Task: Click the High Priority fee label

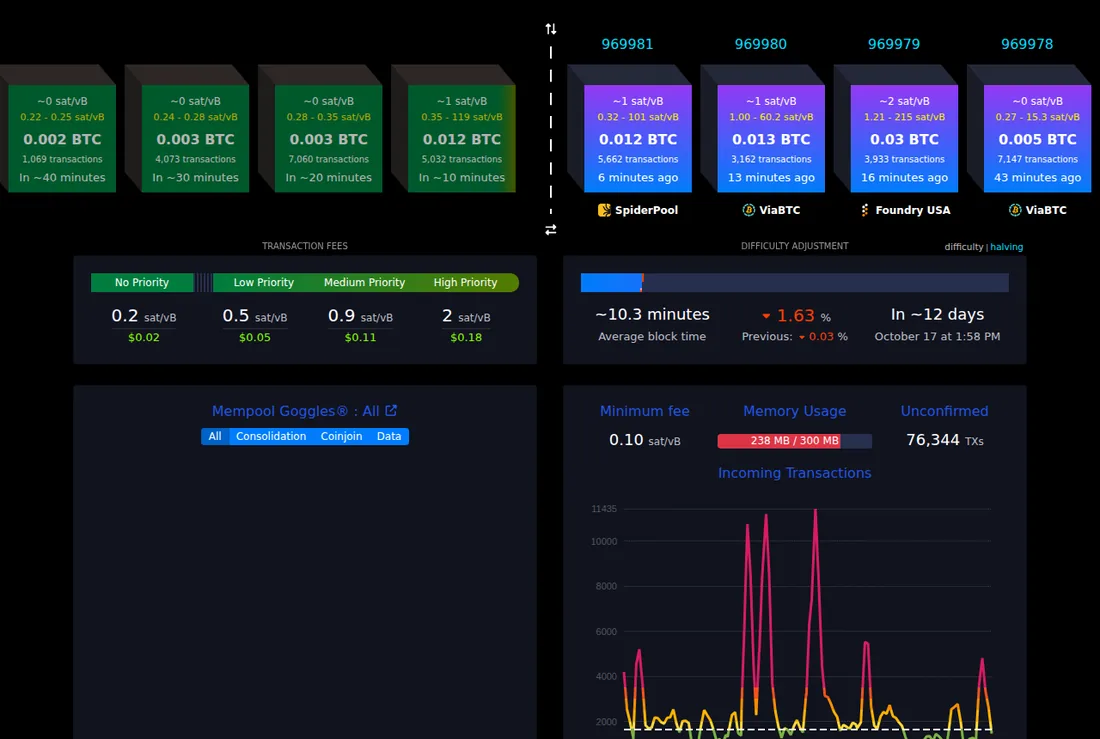Action: click(x=465, y=282)
